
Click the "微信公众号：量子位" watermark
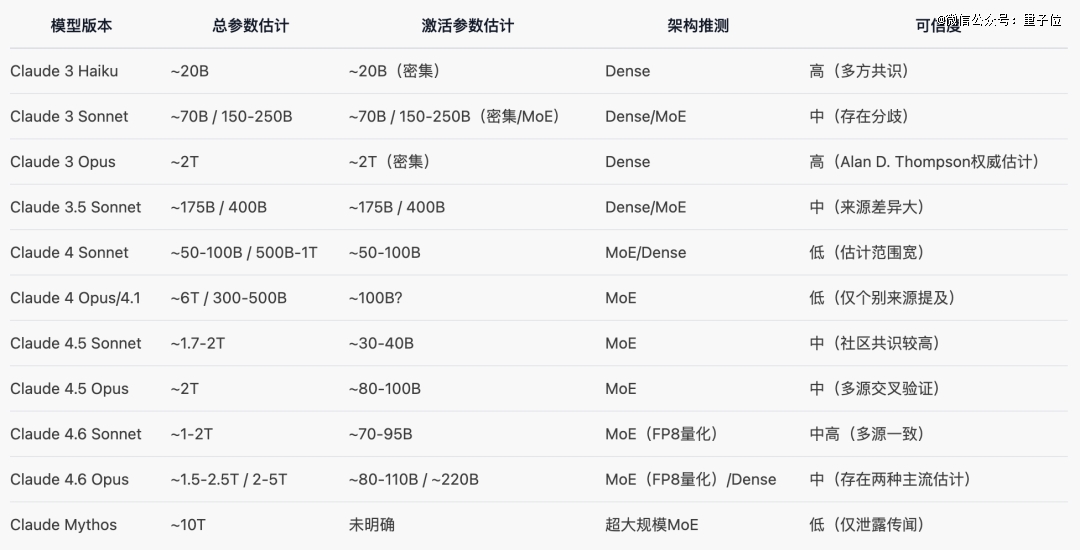pyautogui.click(x=1003, y=20)
